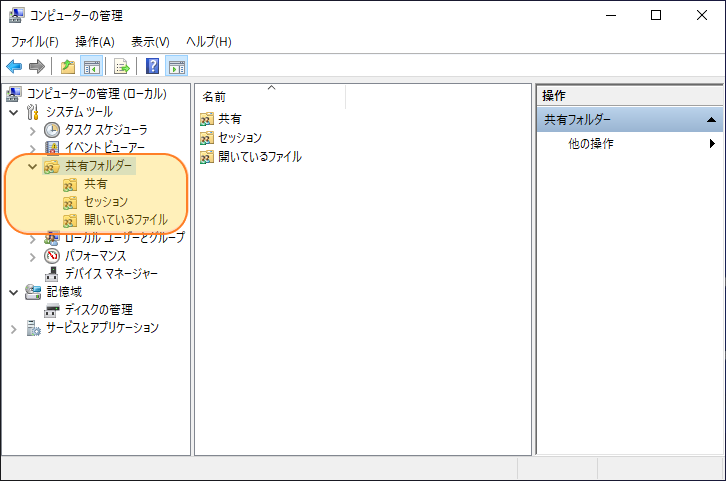The image size is (726, 481).
Task: Open the ファイル(F) menu
Action: tap(35, 42)
